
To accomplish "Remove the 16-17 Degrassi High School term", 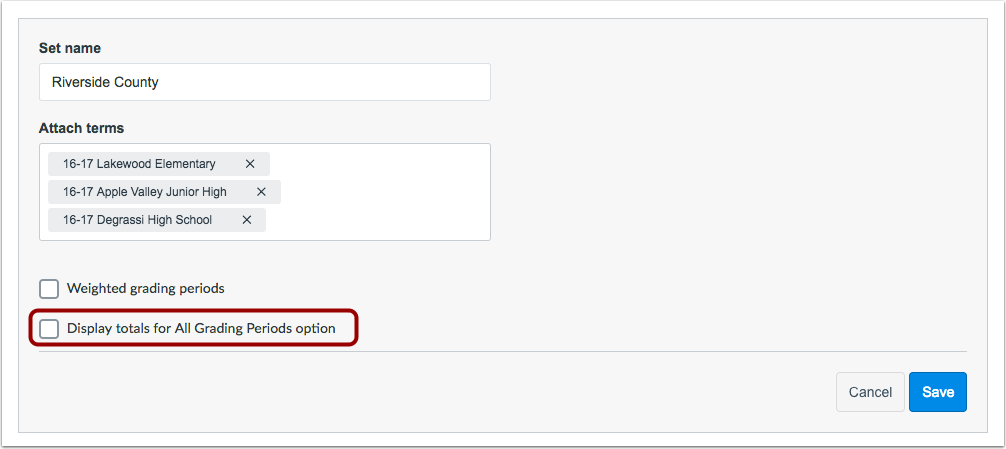I will tap(246, 220).
